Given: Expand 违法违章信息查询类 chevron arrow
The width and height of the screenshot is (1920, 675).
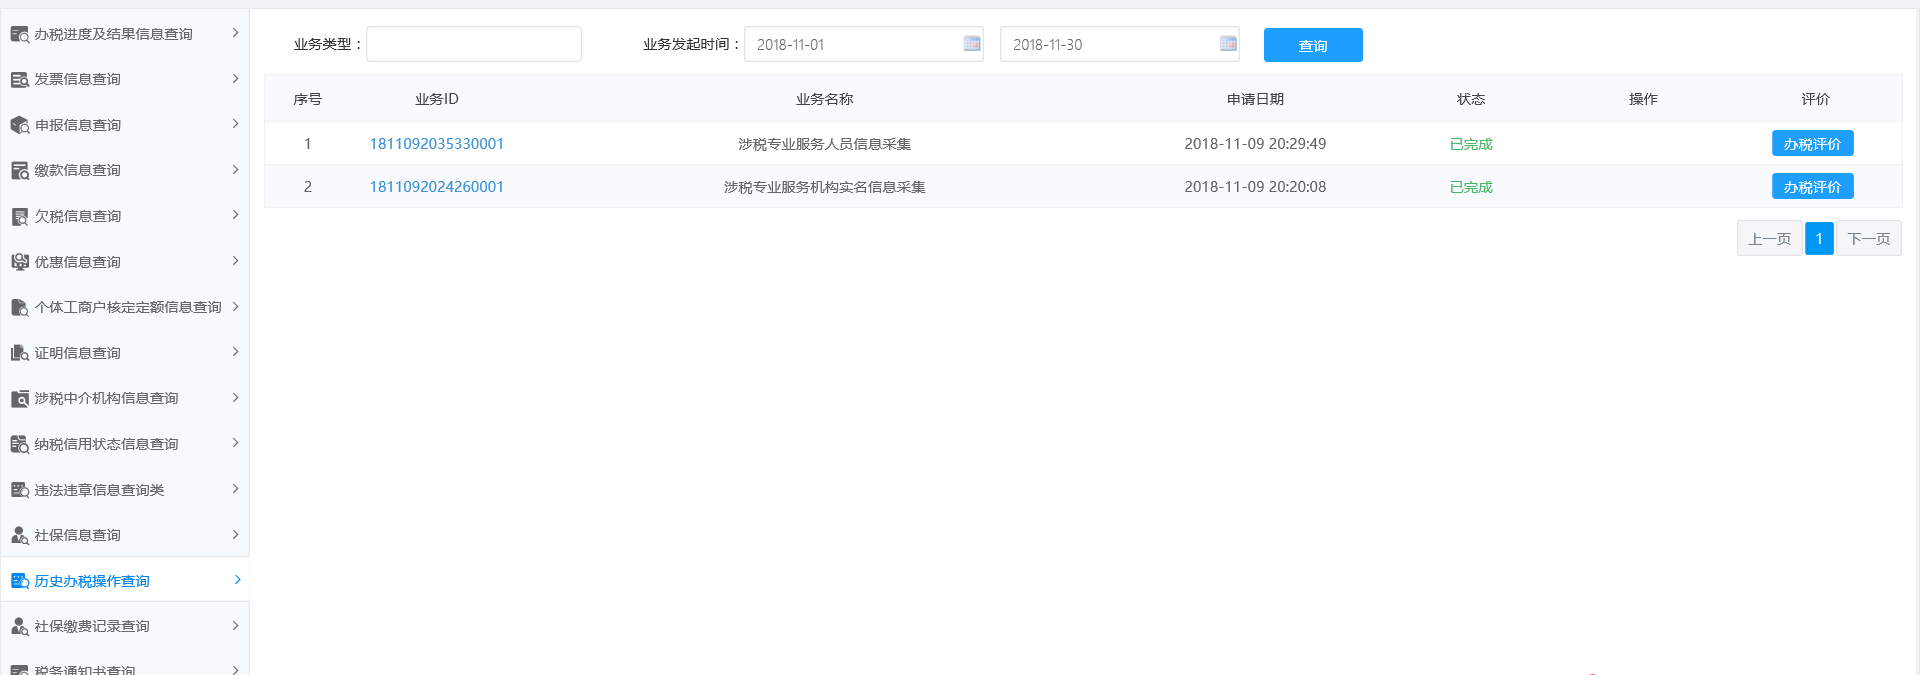Looking at the screenshot, I should [236, 489].
